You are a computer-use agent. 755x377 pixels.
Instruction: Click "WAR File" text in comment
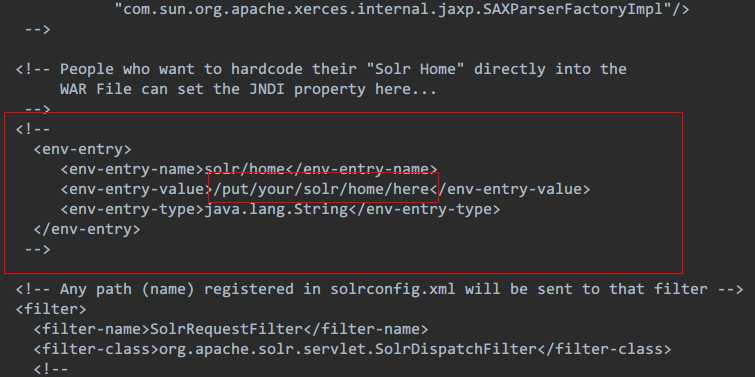pos(95,89)
